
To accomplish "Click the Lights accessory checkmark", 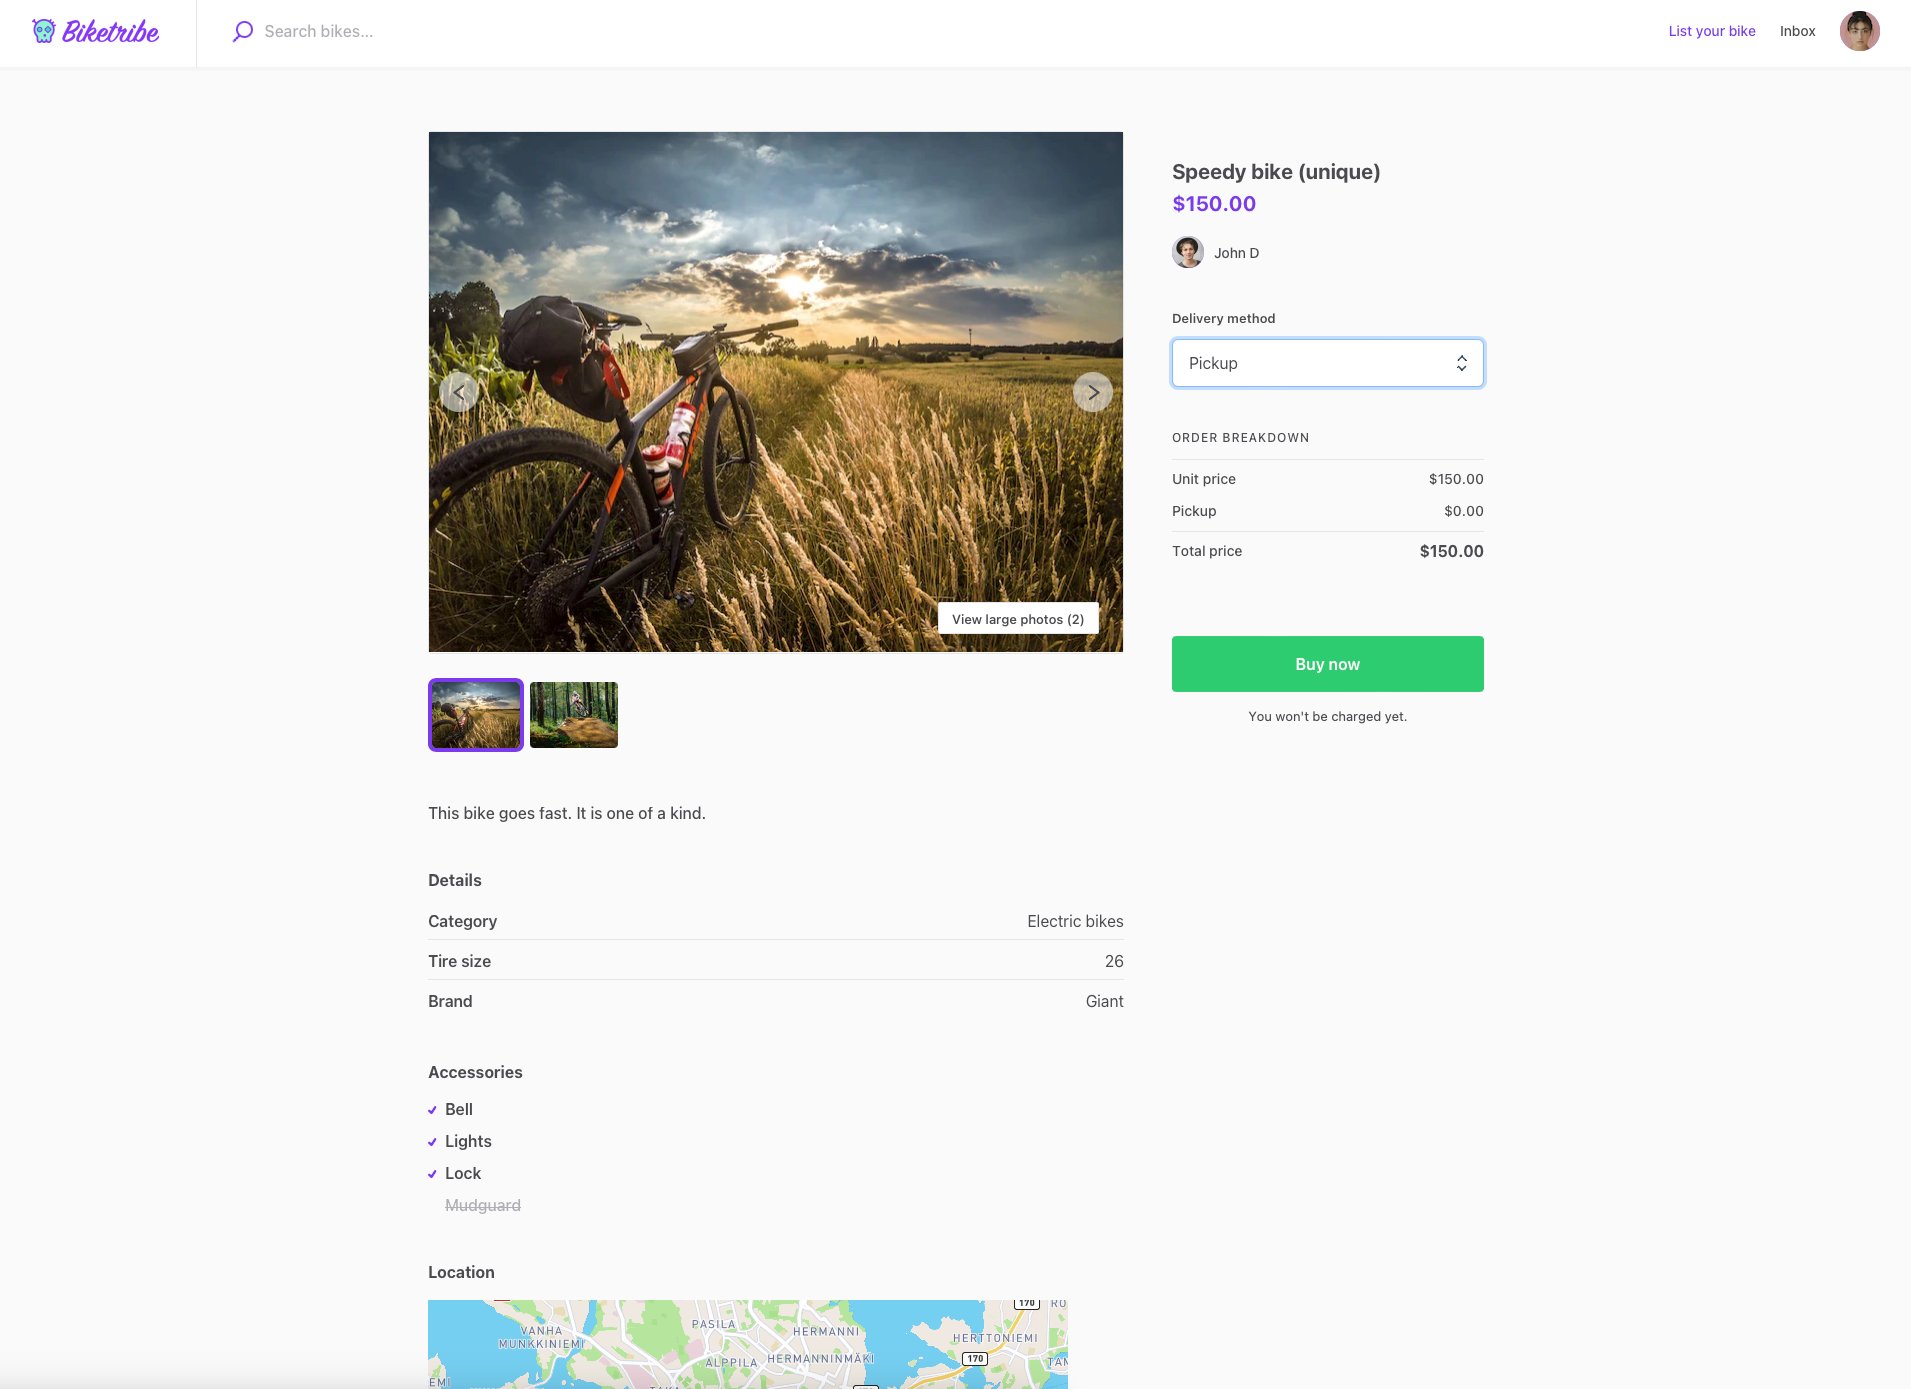I will click(x=432, y=1142).
